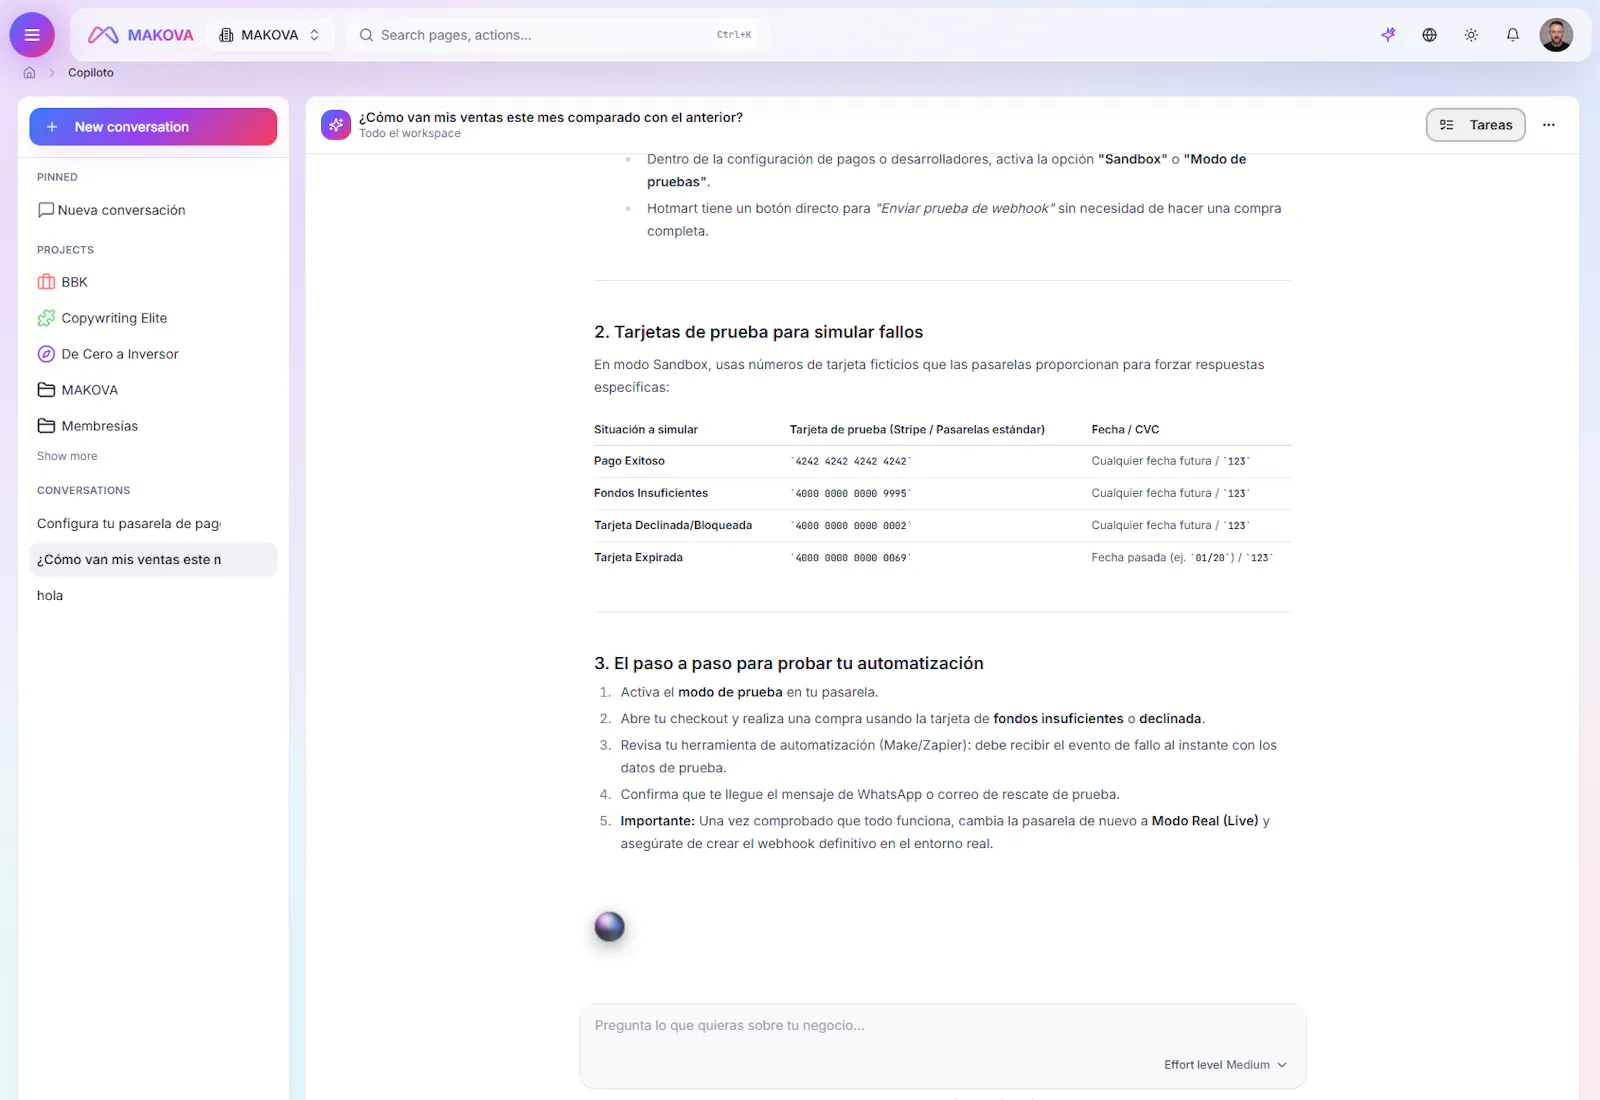The image size is (1600, 1100).
Task: Open the De Cero a Inversor project
Action: 153,354
